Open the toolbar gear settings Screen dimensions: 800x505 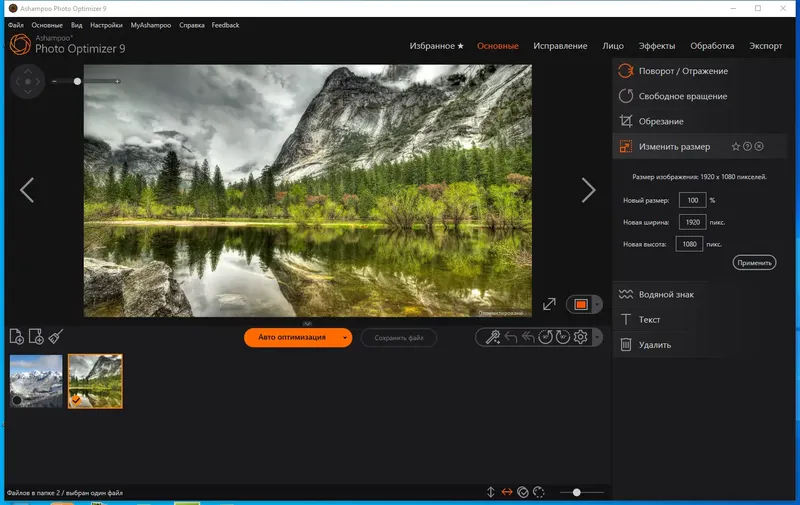(x=581, y=337)
